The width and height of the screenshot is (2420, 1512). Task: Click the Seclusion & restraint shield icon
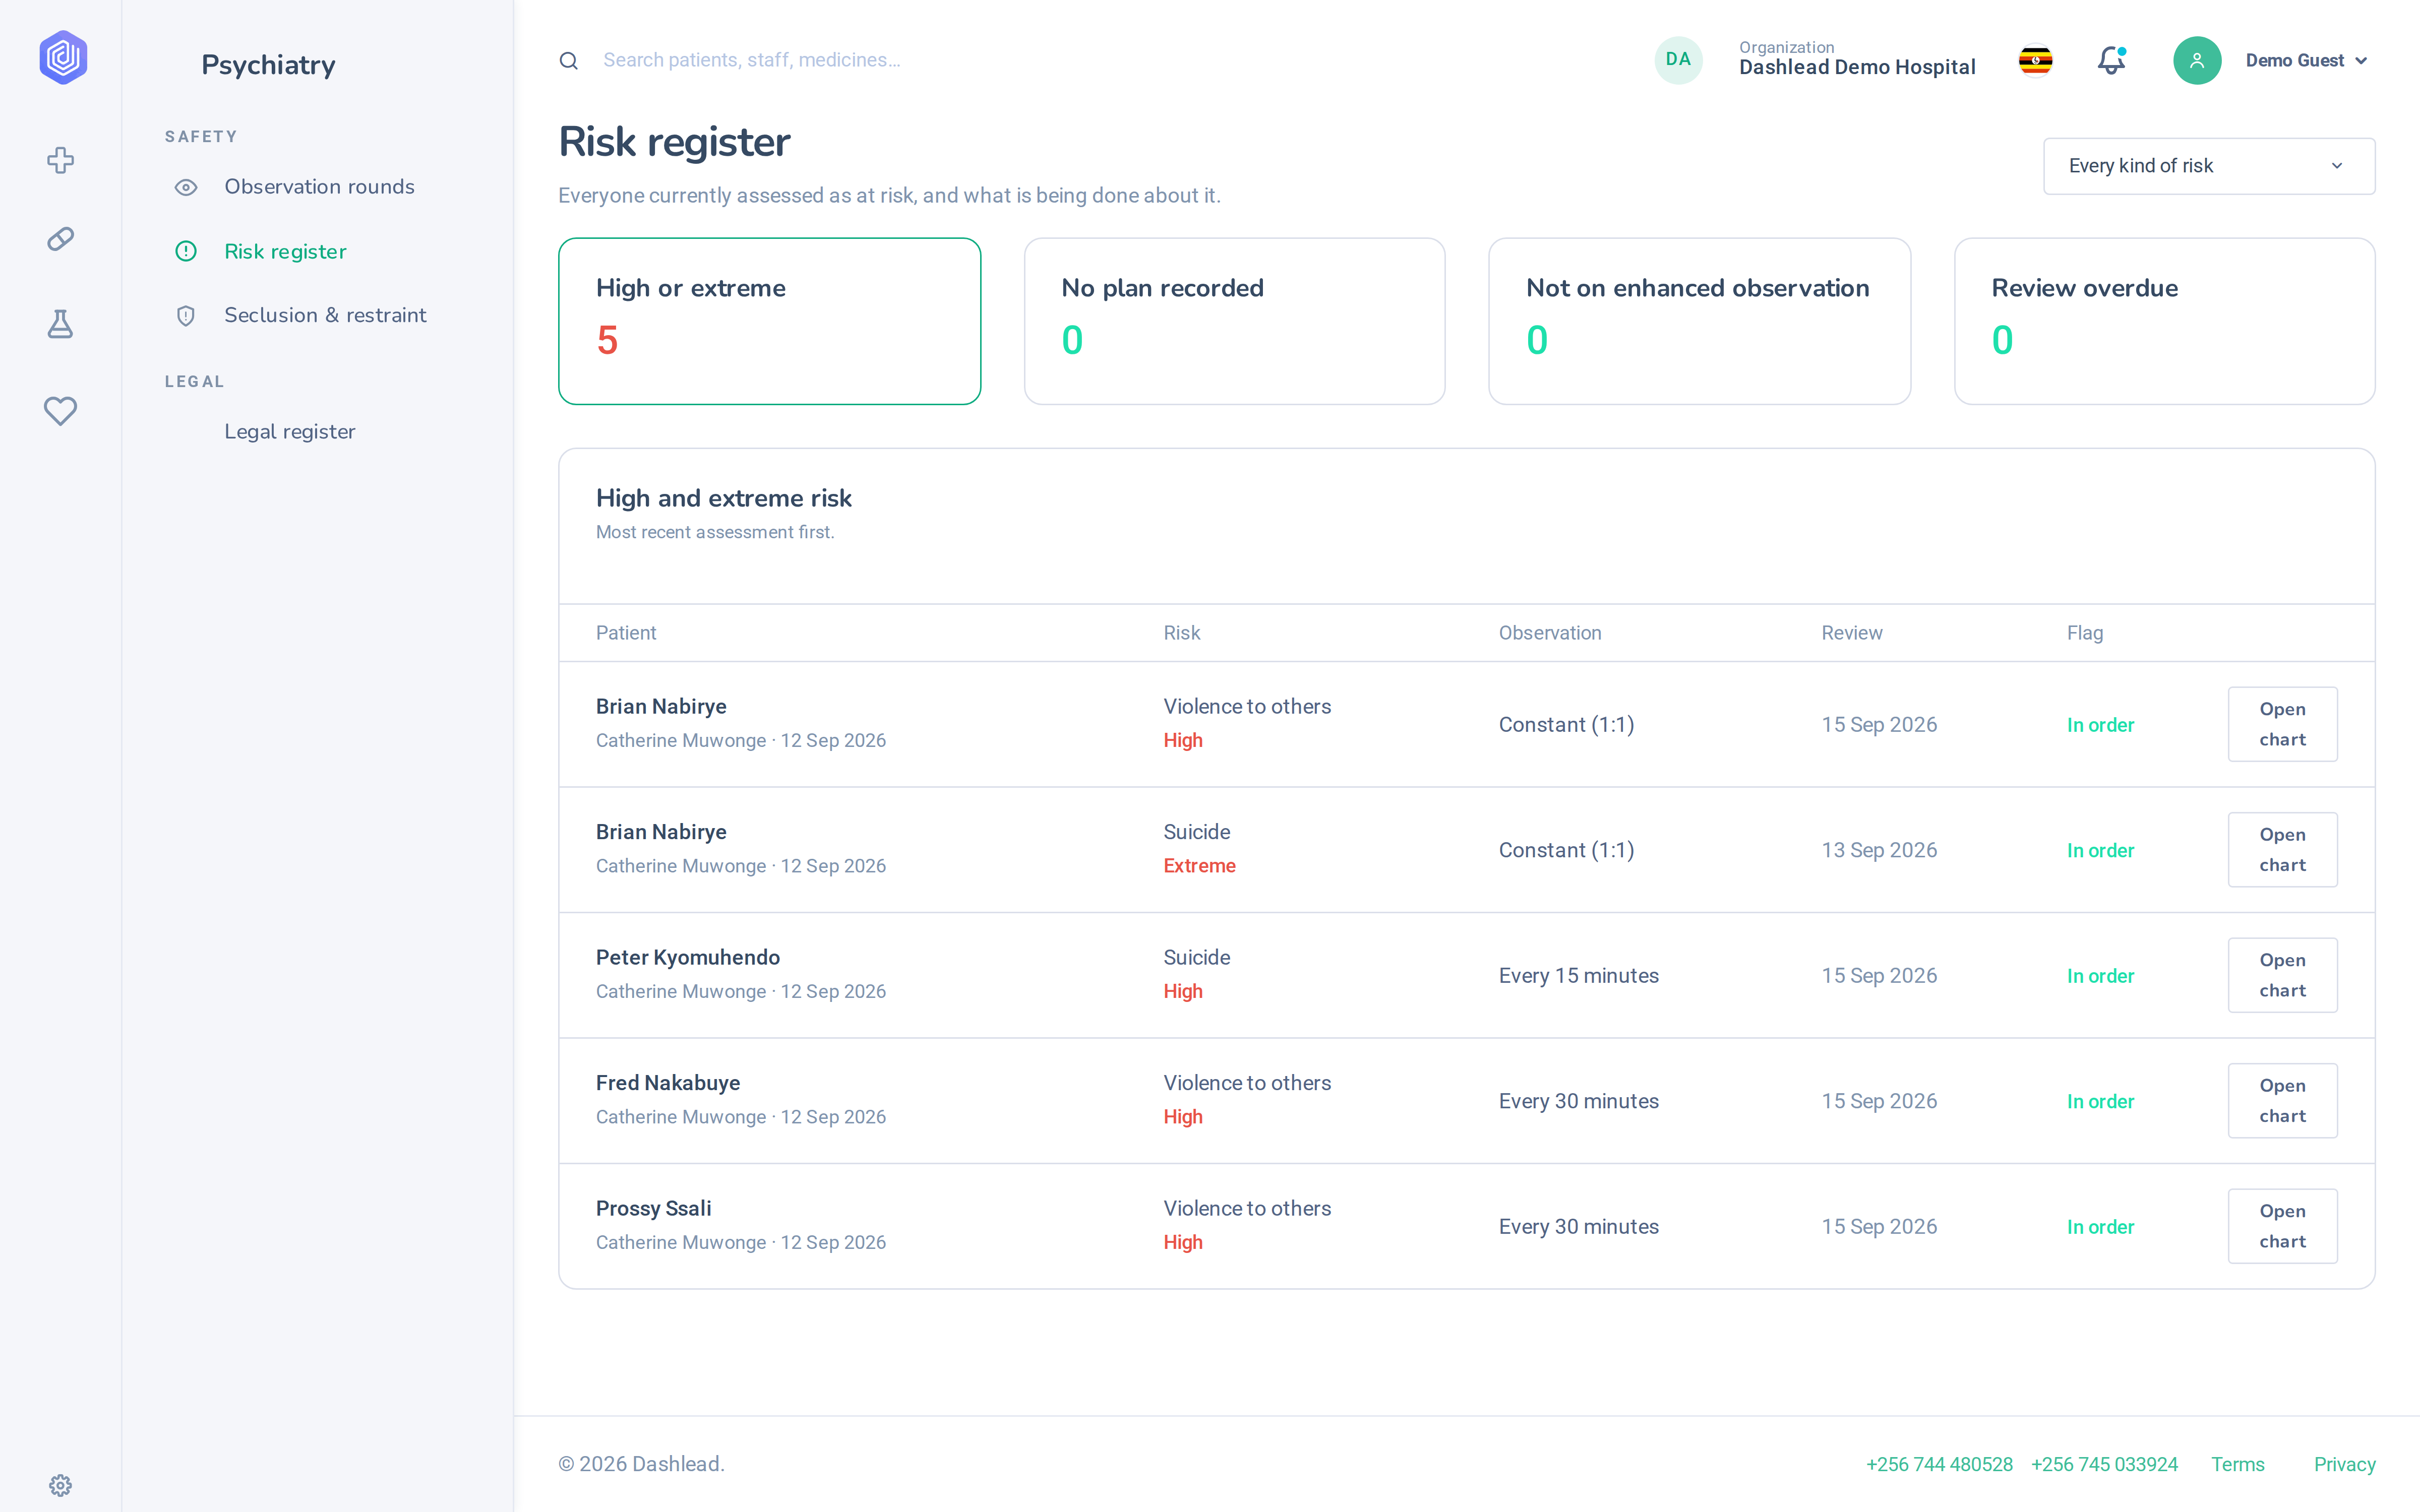(x=186, y=316)
